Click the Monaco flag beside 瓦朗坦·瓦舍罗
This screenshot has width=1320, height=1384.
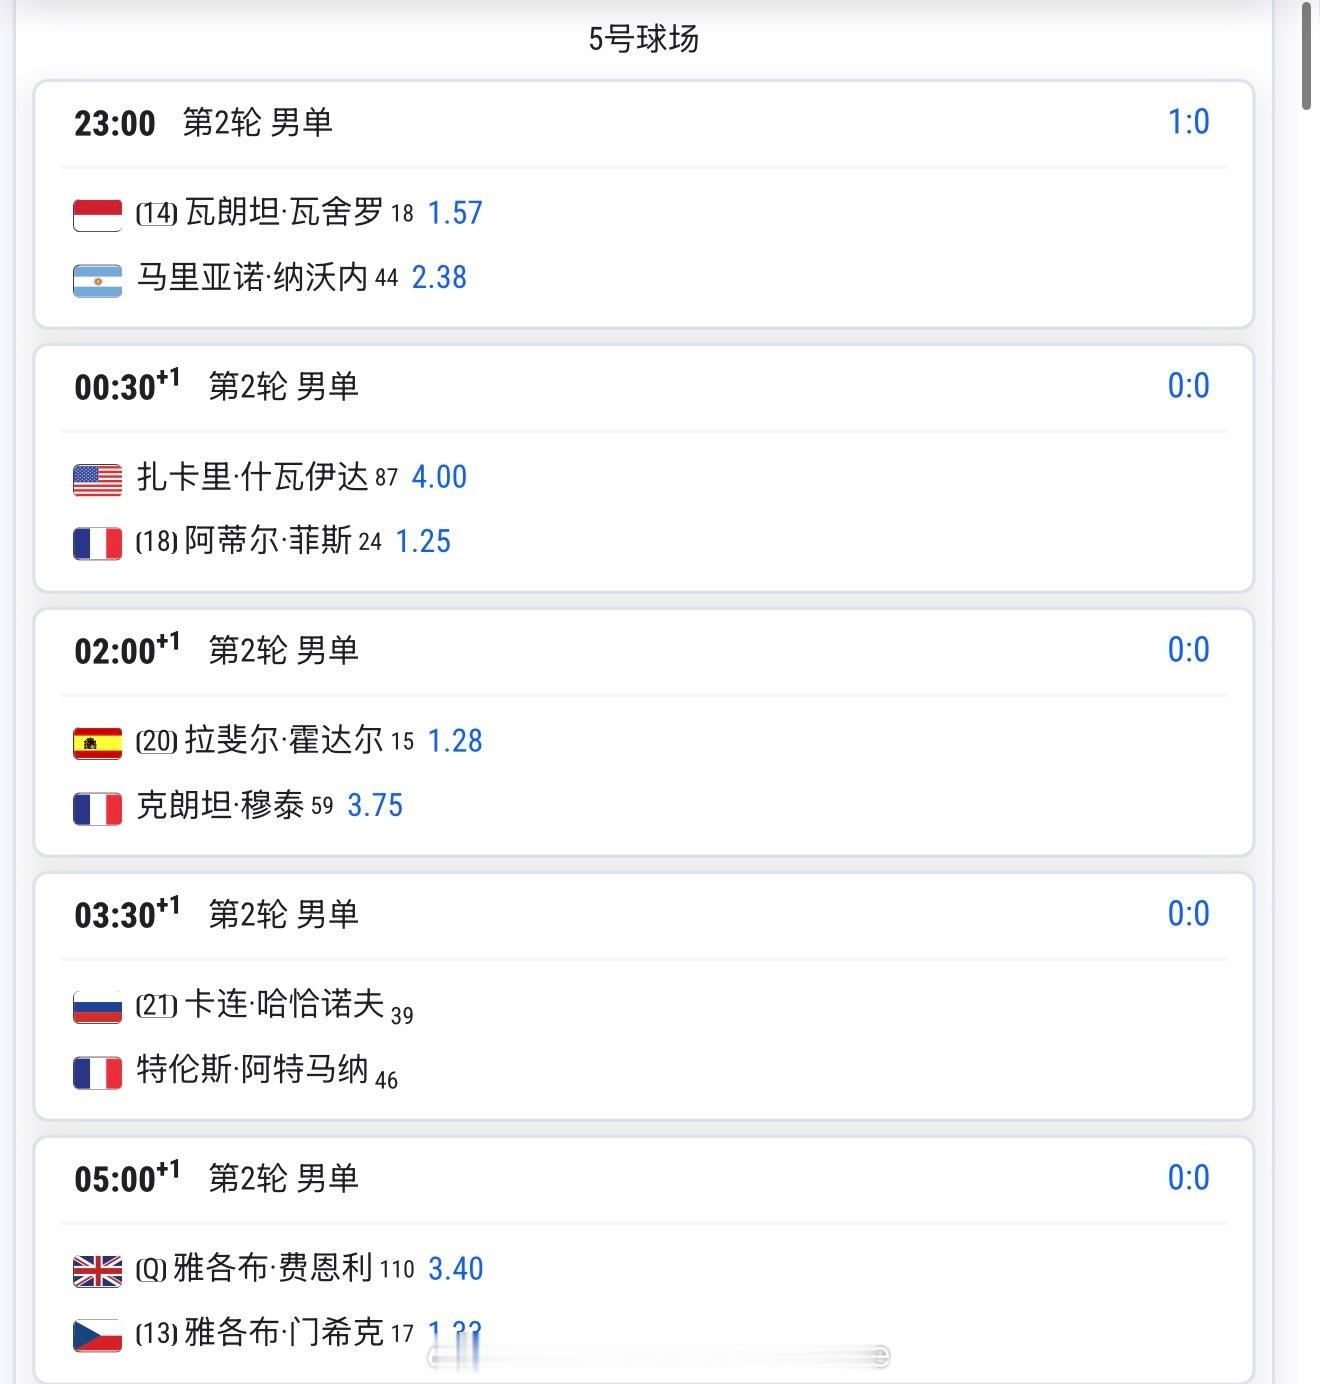pos(98,215)
